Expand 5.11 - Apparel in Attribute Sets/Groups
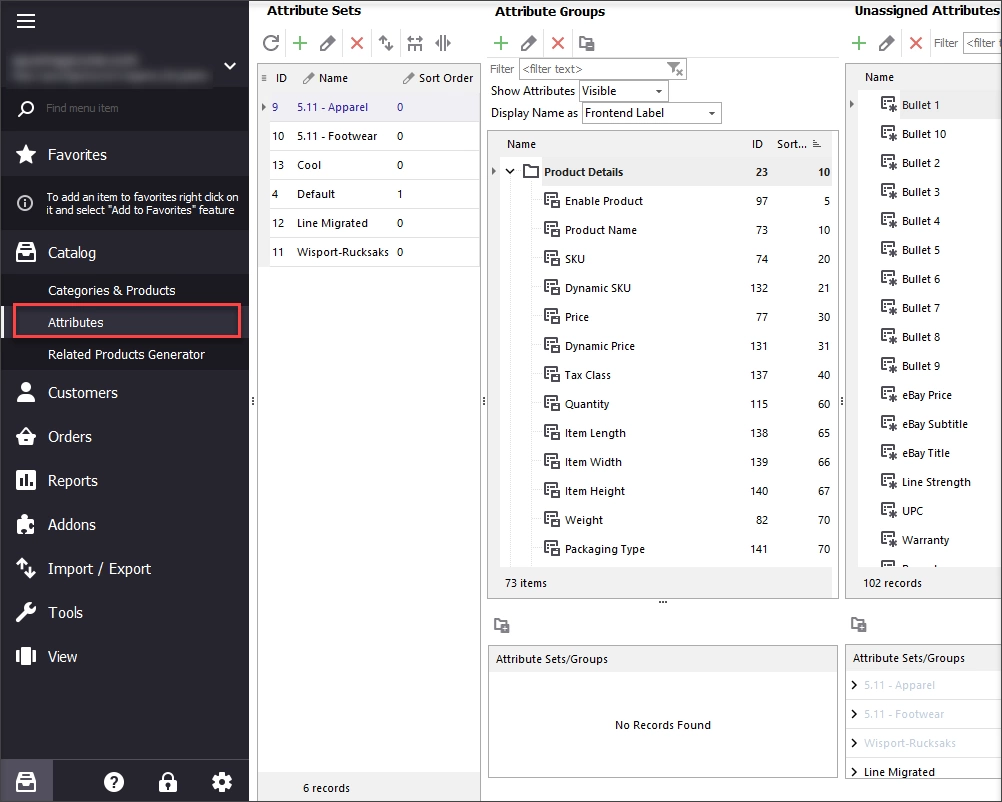 pyautogui.click(x=854, y=685)
